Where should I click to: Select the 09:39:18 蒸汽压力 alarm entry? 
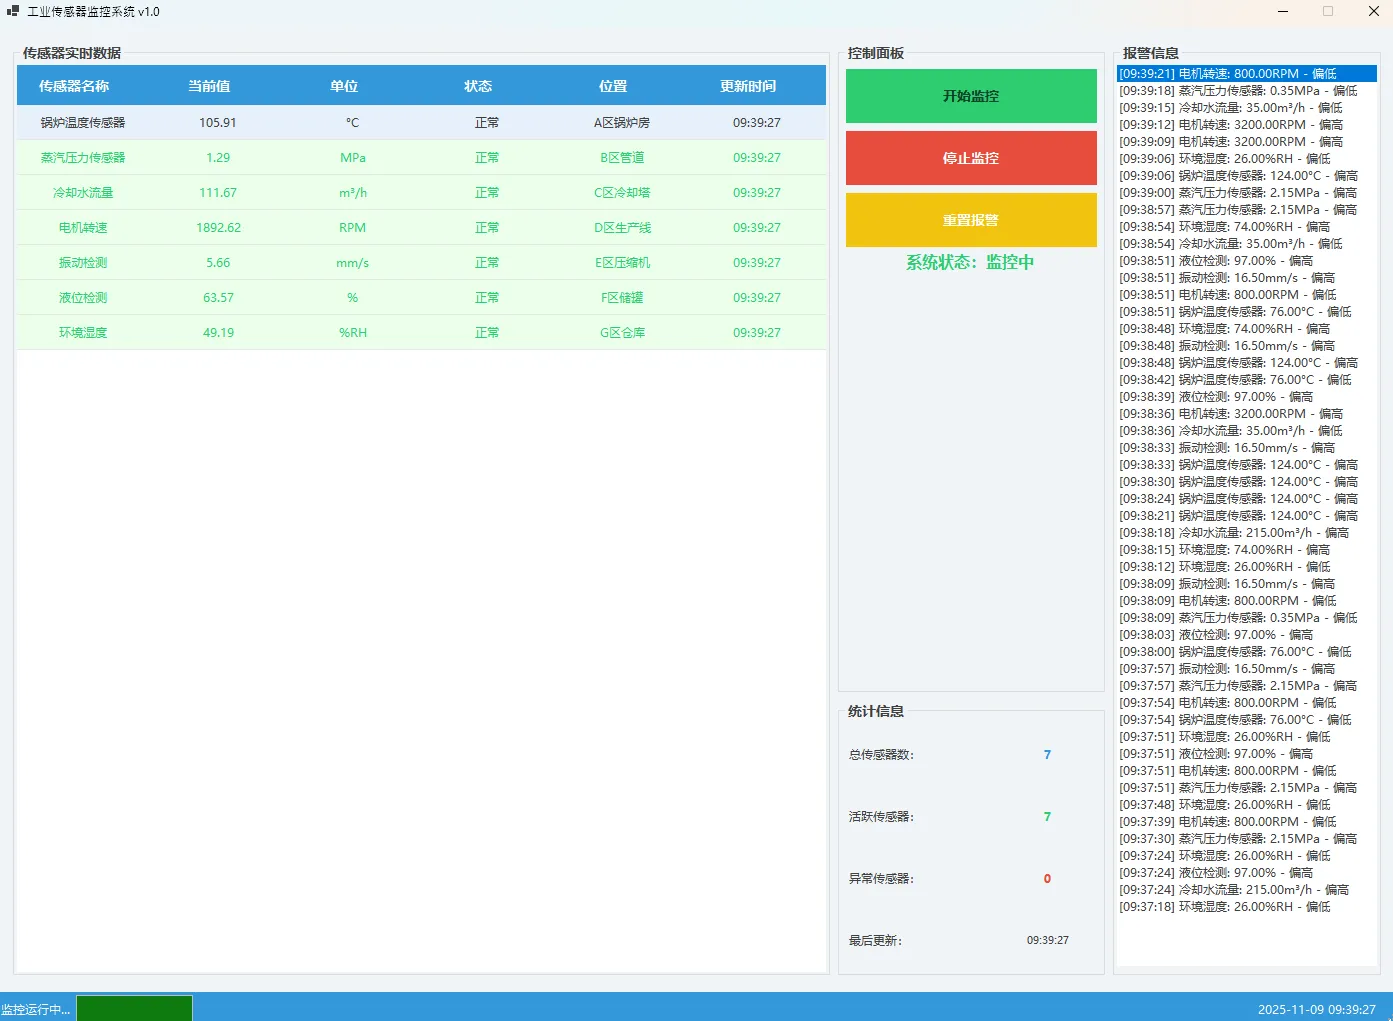[1238, 91]
